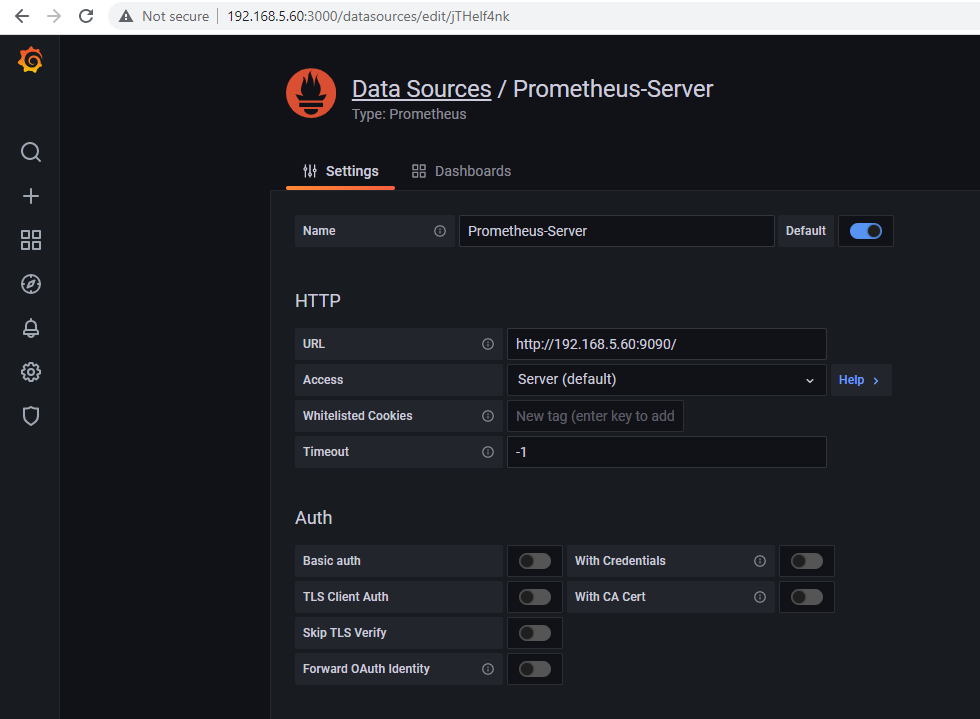This screenshot has height=719, width=980.
Task: Click the info icon beside With CA Cert
Action: [760, 597]
